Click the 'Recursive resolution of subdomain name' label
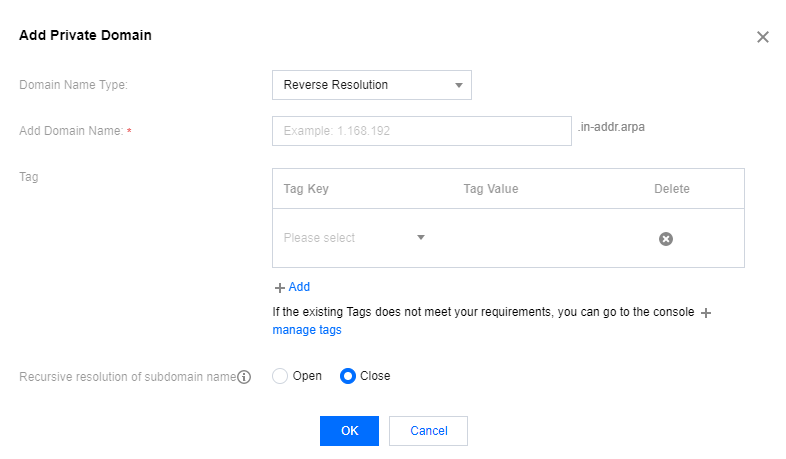Image resolution: width=786 pixels, height=459 pixels. tap(127, 377)
